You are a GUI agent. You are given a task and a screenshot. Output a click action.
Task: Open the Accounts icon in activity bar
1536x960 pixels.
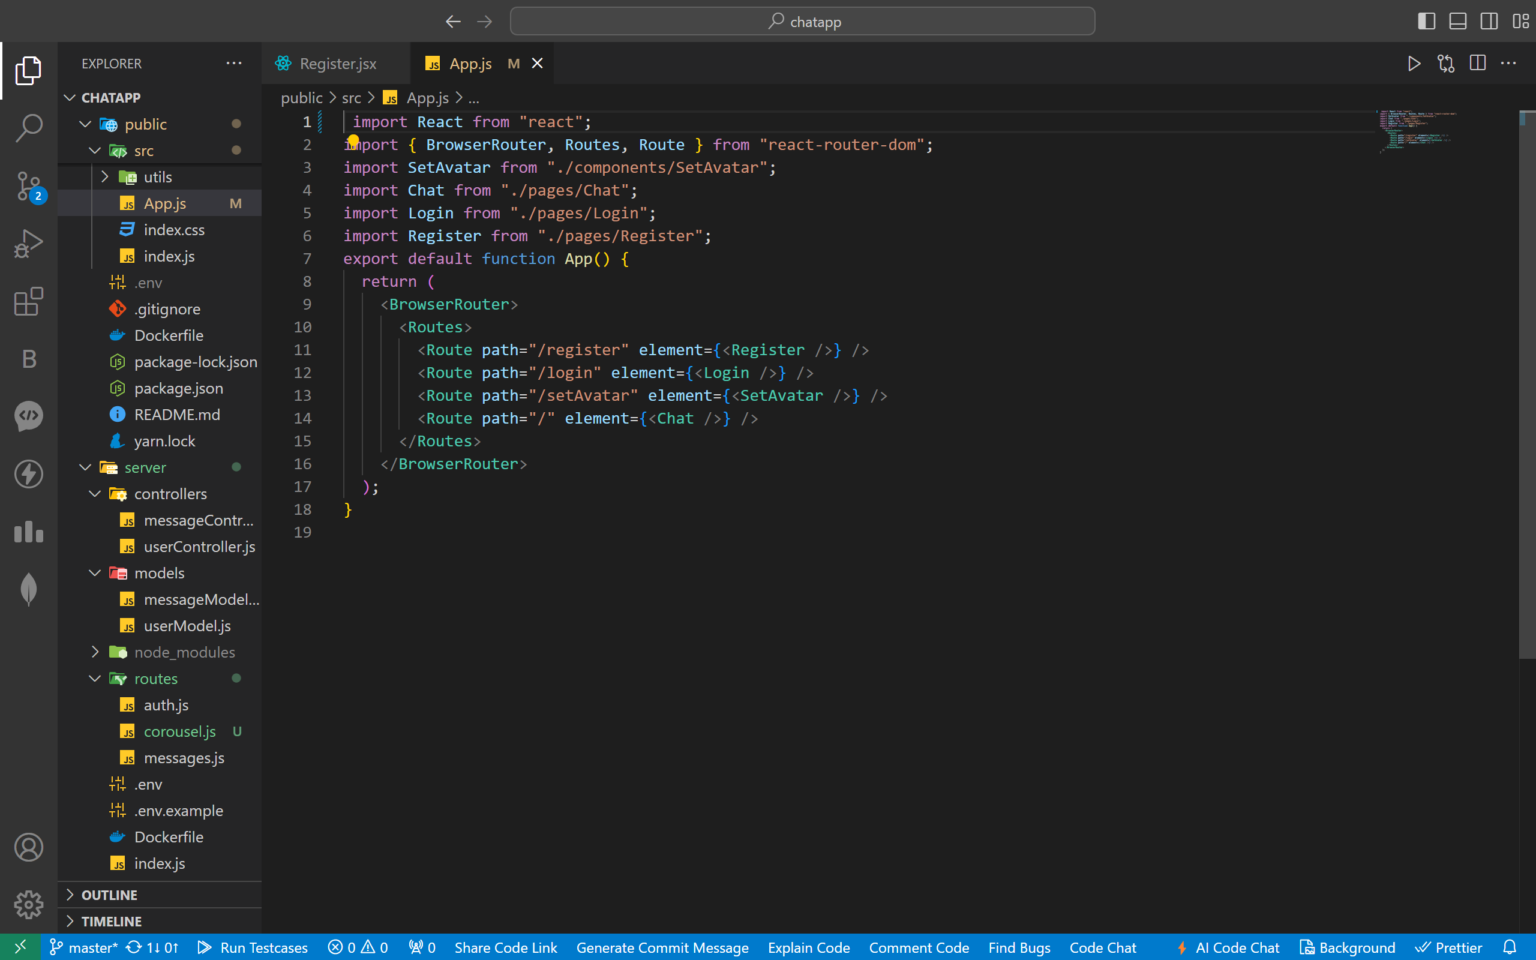pos(29,847)
